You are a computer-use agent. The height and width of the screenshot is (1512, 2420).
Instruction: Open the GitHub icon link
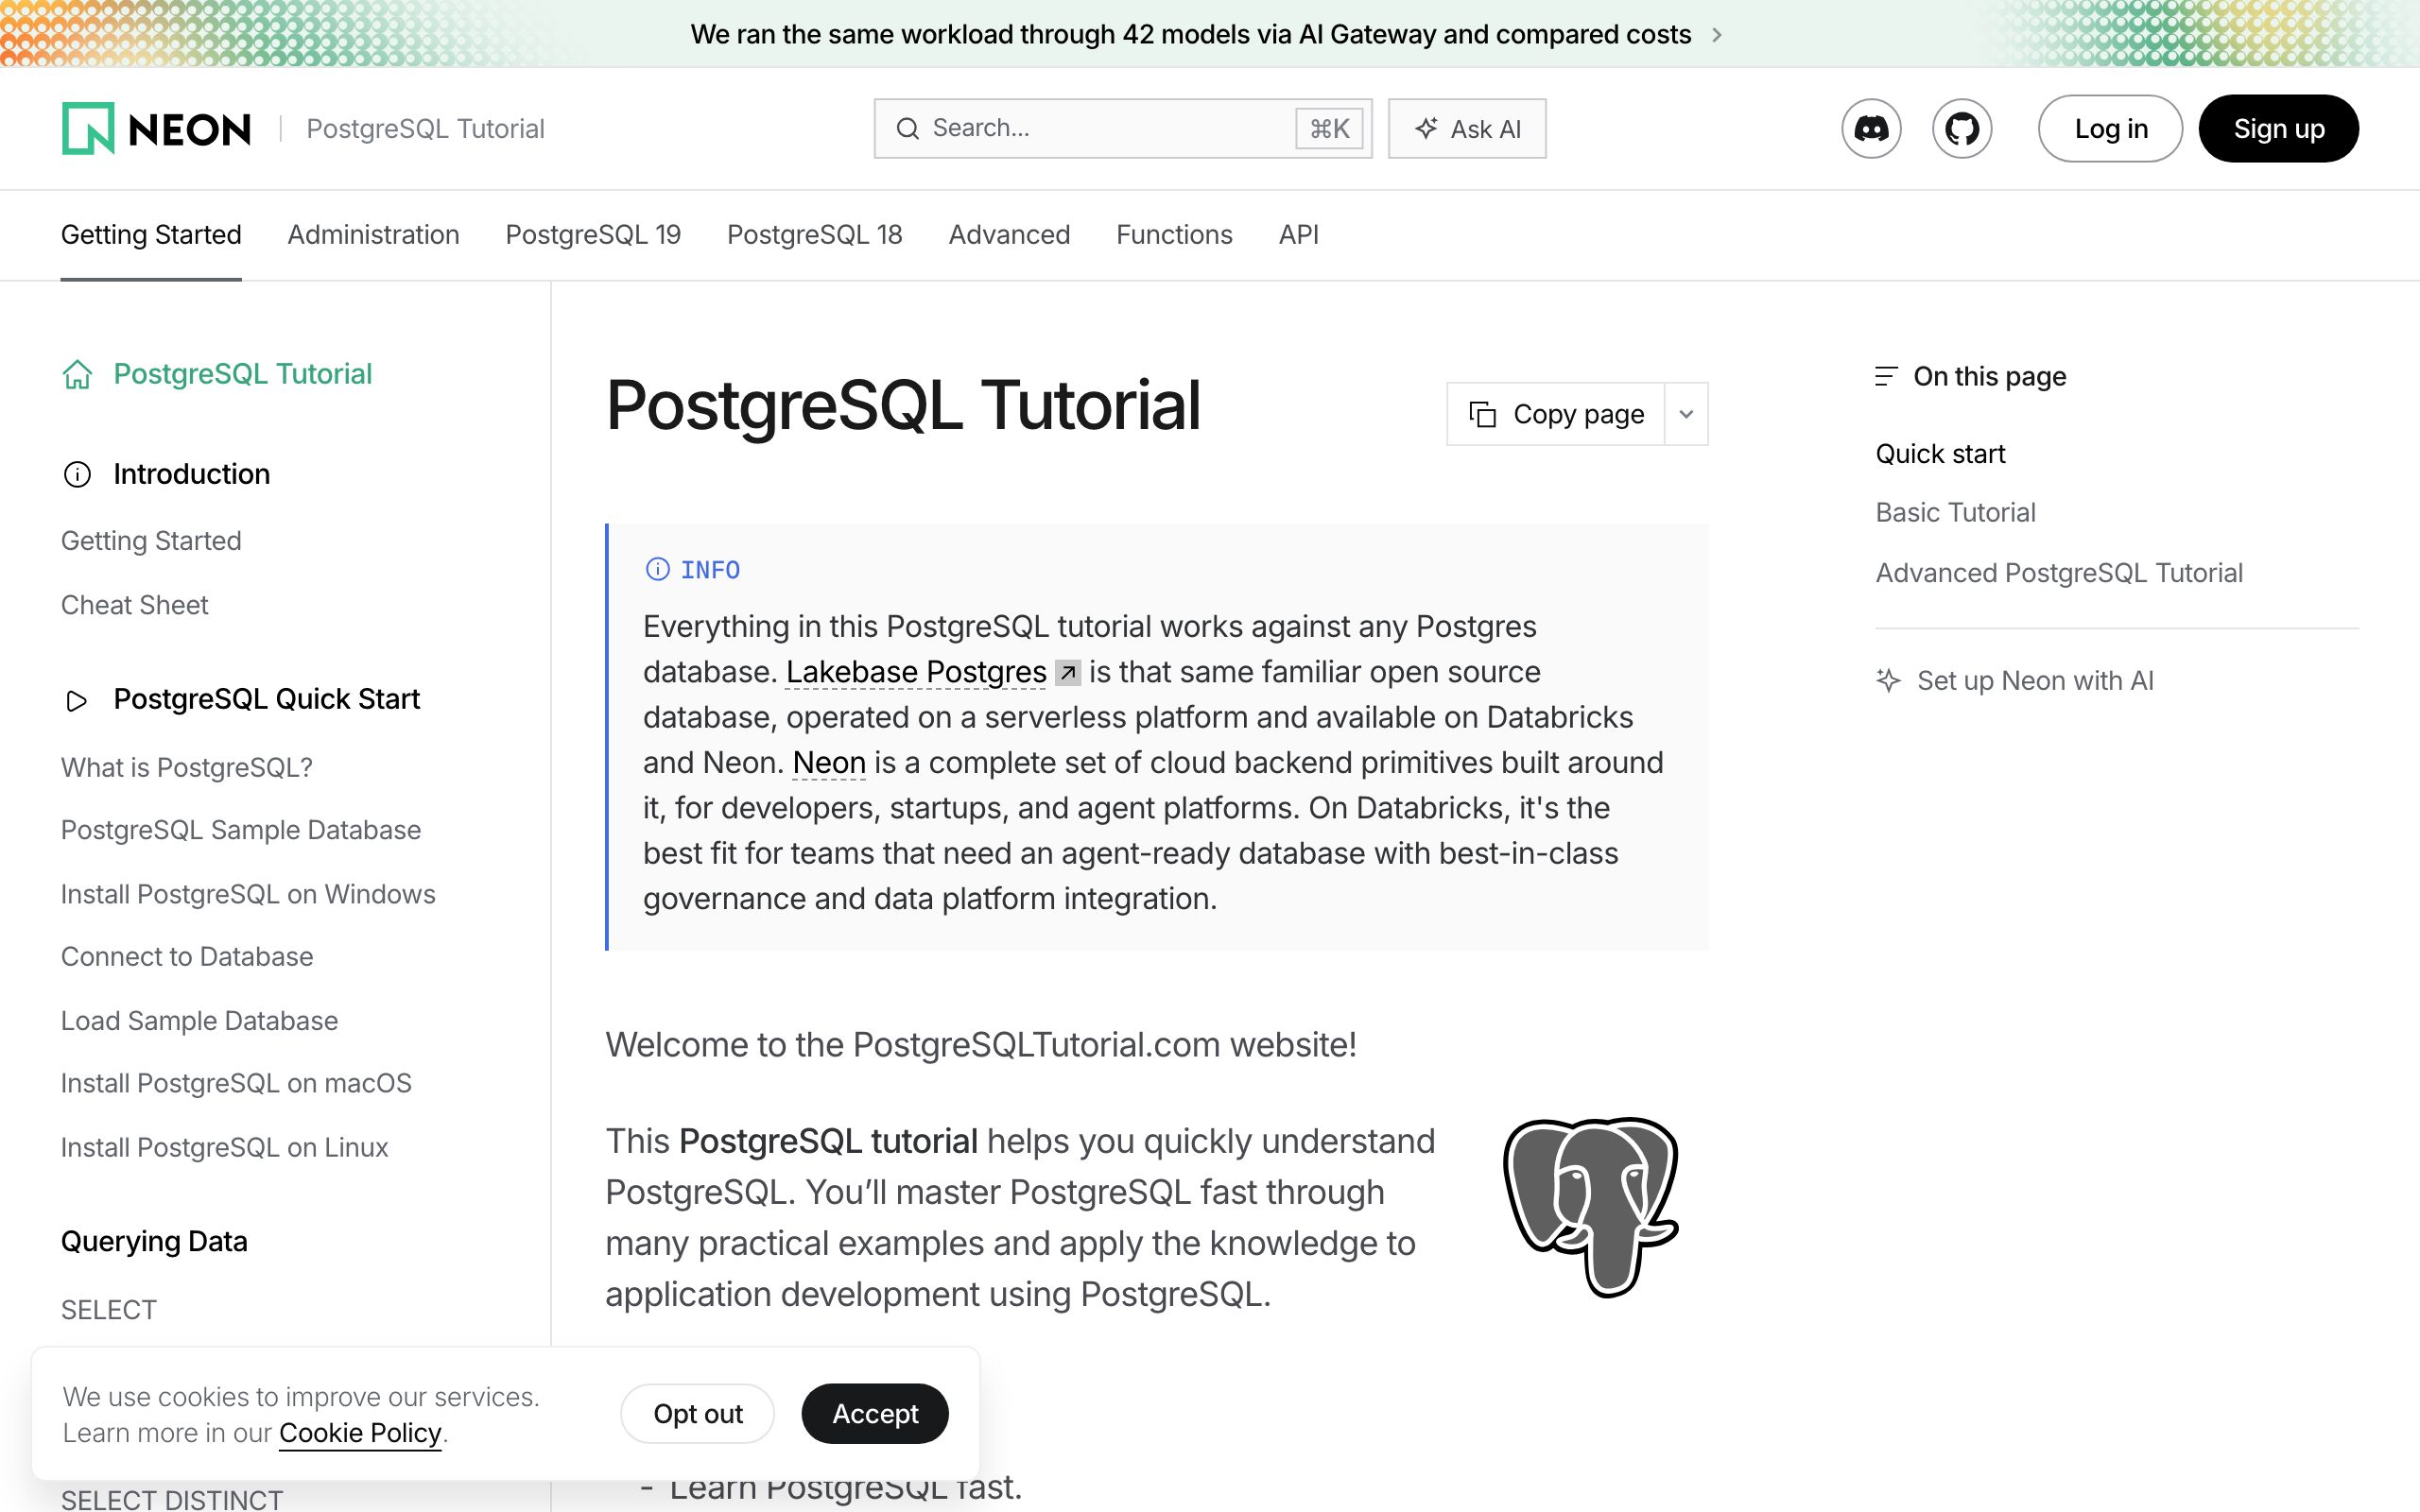1962,128
